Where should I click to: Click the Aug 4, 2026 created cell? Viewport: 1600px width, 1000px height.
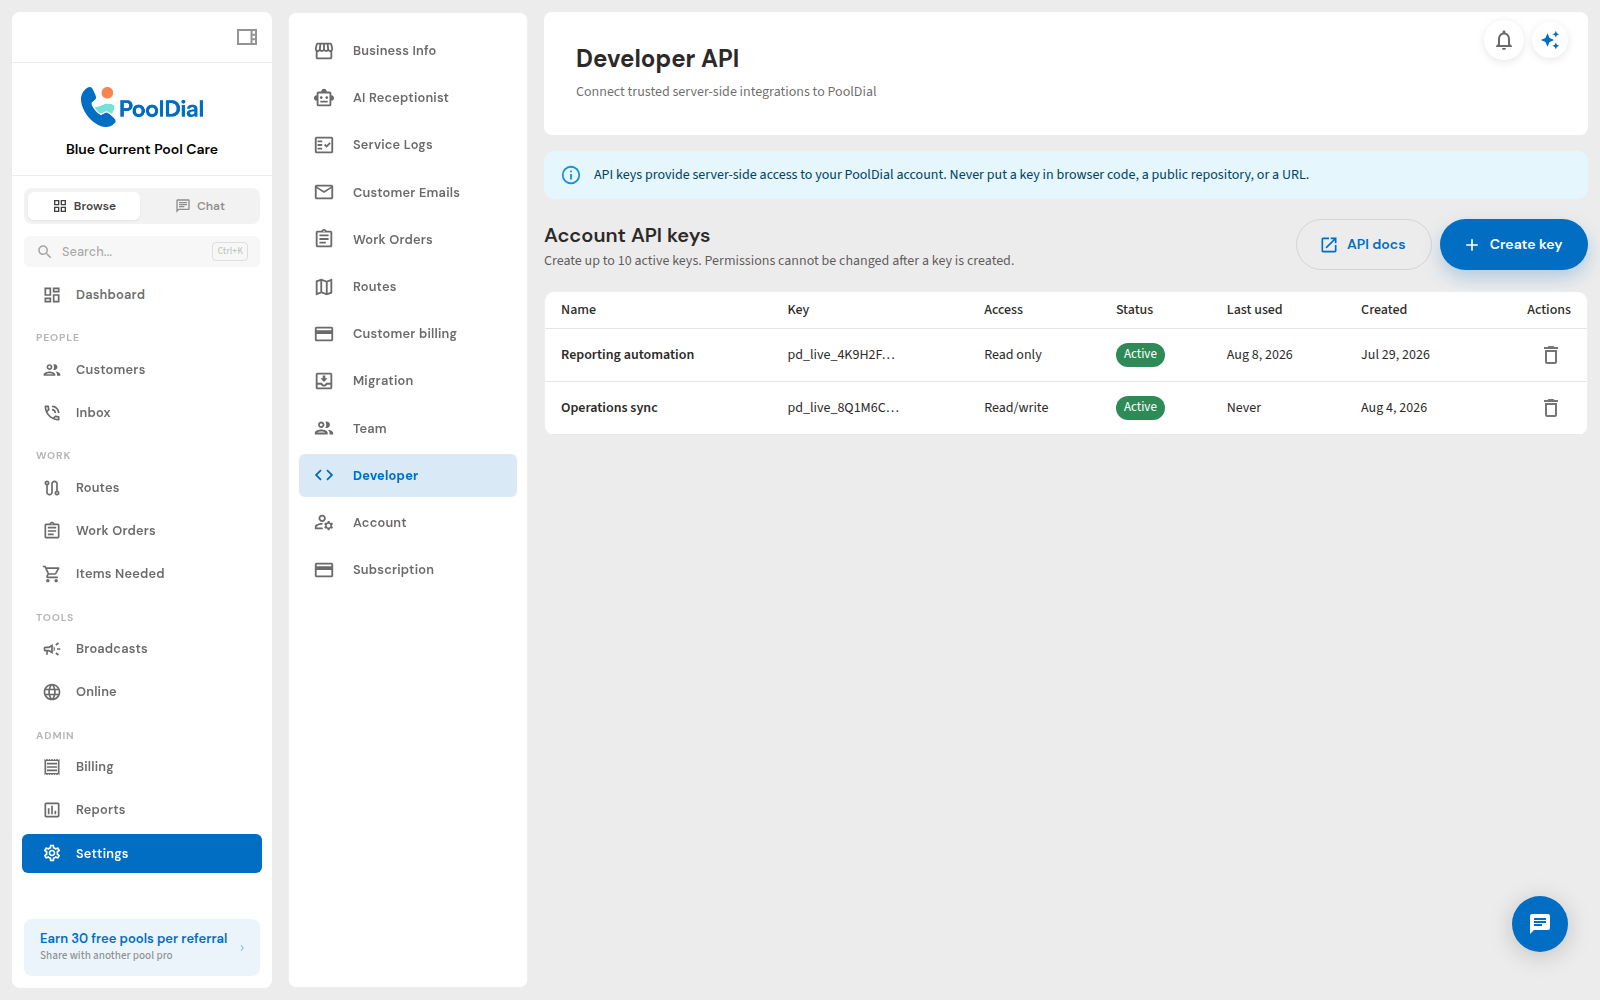[x=1394, y=408]
